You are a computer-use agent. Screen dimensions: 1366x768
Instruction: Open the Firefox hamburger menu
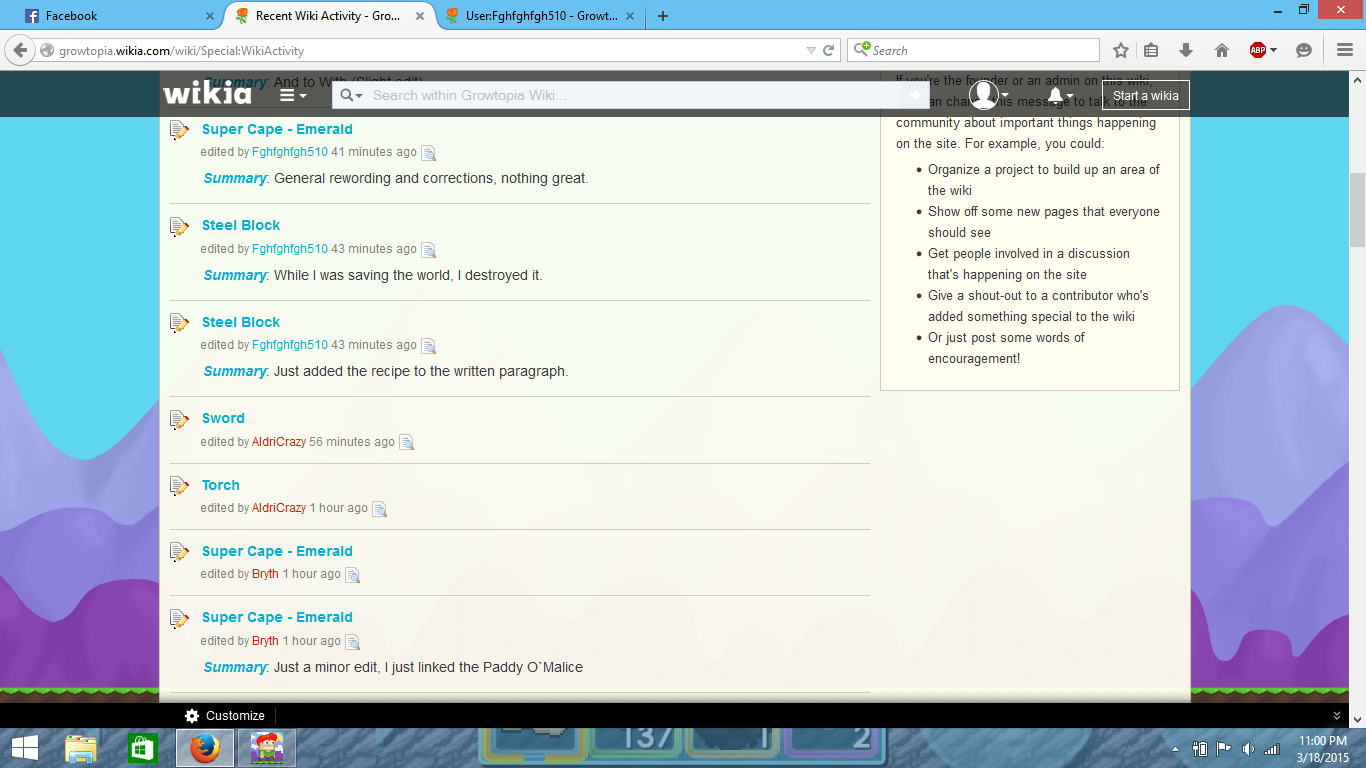click(1344, 50)
